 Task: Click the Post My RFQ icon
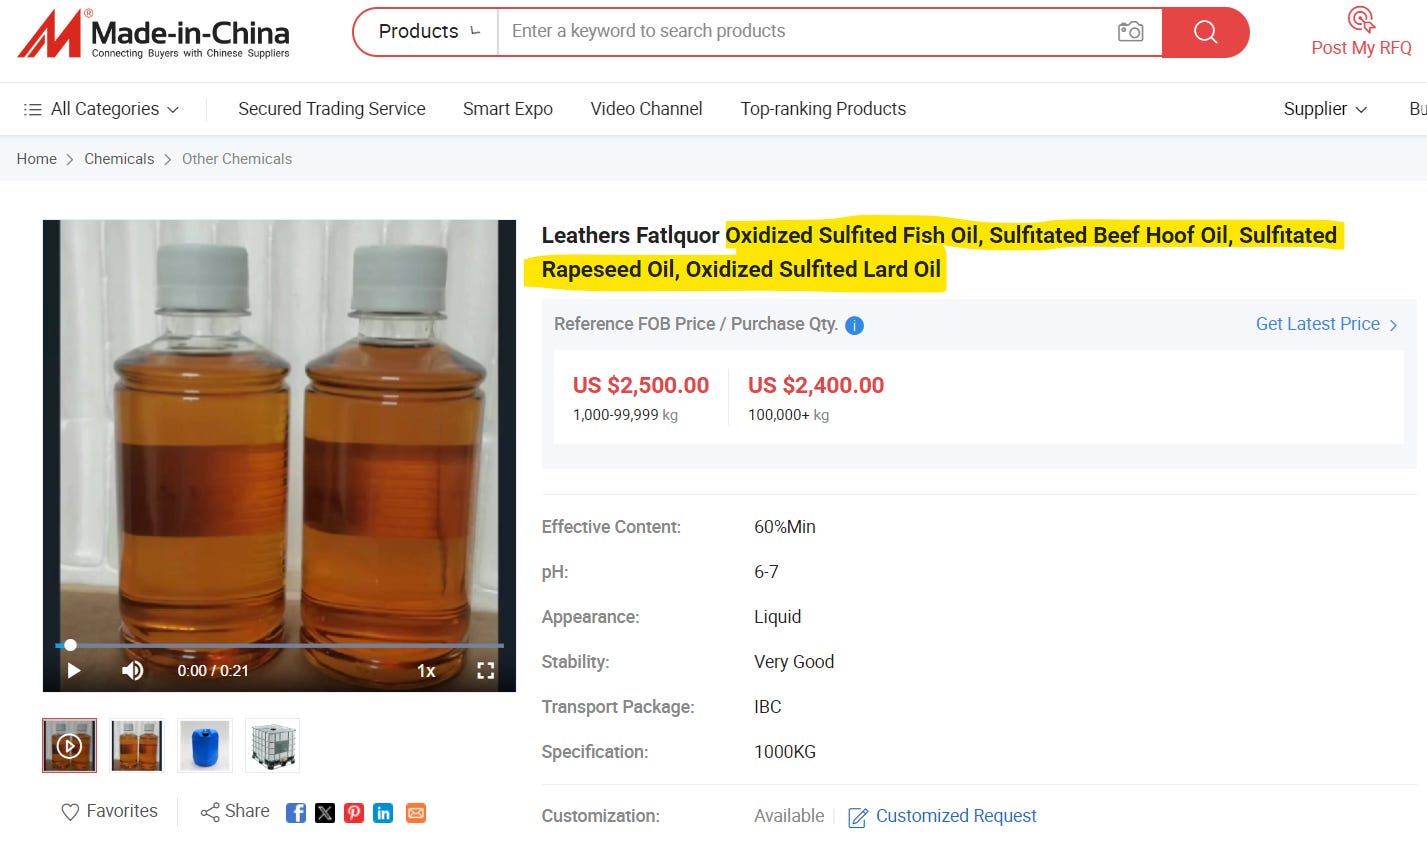[1360, 19]
